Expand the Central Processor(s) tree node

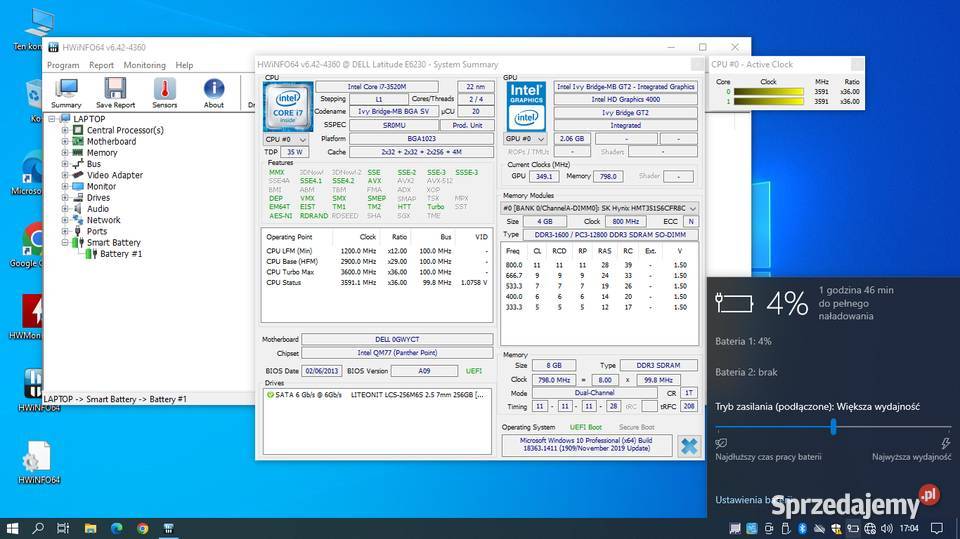(65, 130)
